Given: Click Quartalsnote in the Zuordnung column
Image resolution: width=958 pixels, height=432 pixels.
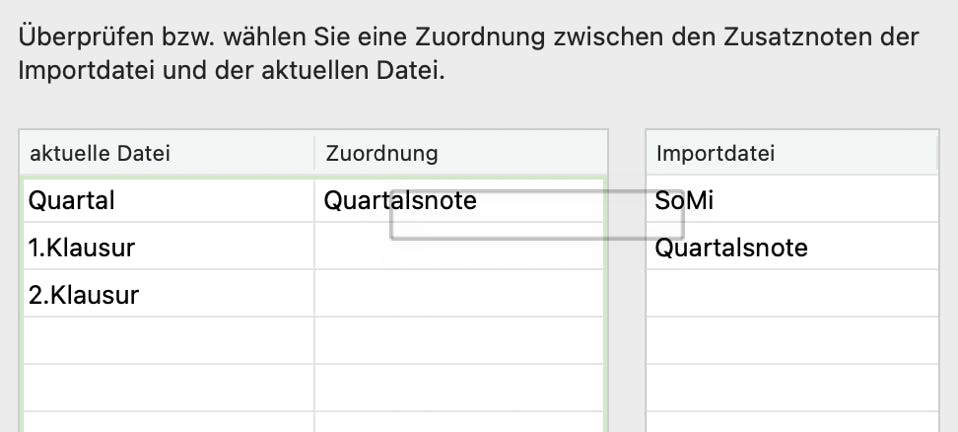Looking at the screenshot, I should point(400,201).
